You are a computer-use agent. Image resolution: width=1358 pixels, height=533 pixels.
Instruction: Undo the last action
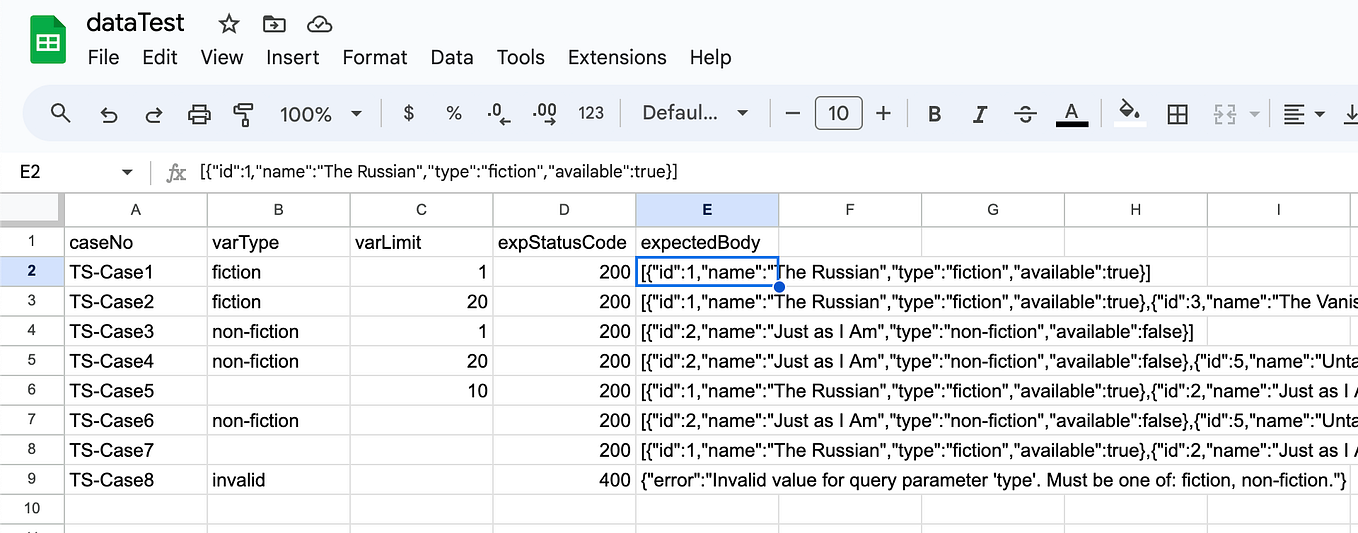pos(109,114)
